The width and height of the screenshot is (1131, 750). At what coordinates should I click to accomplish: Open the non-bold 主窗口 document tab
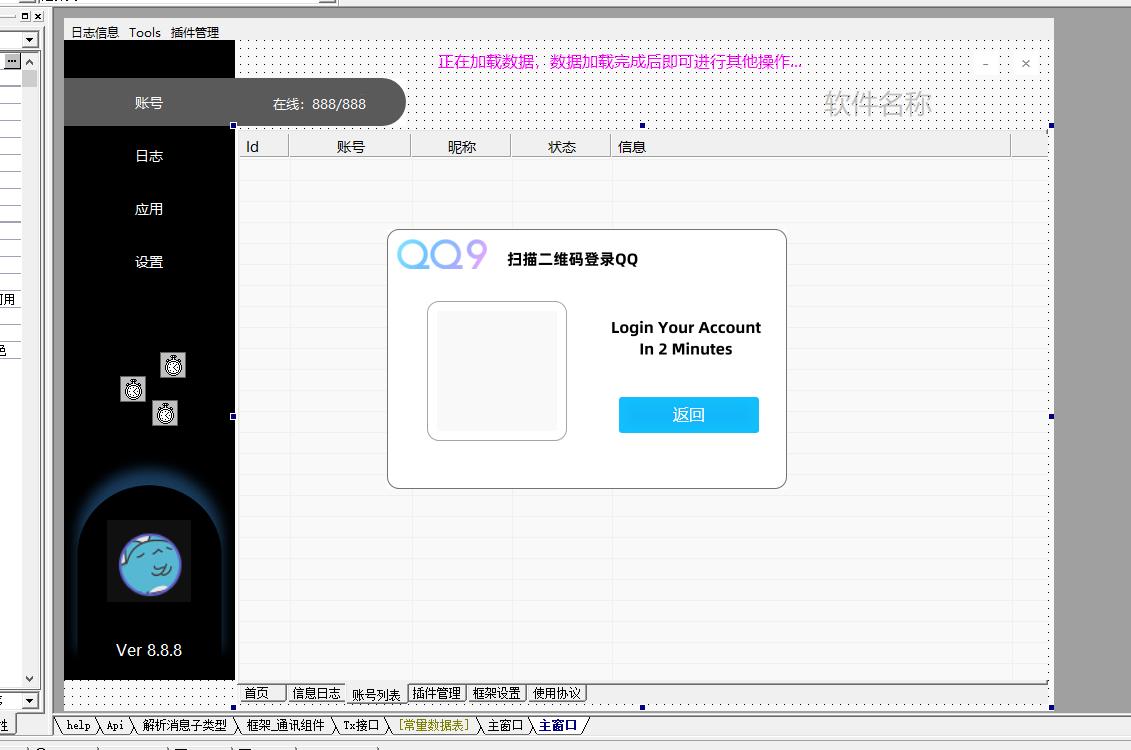pos(505,725)
